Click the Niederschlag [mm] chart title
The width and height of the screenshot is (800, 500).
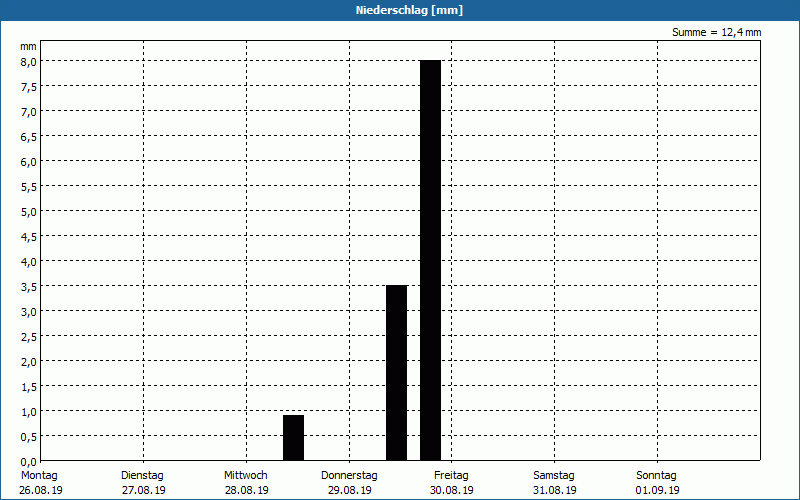tap(409, 10)
